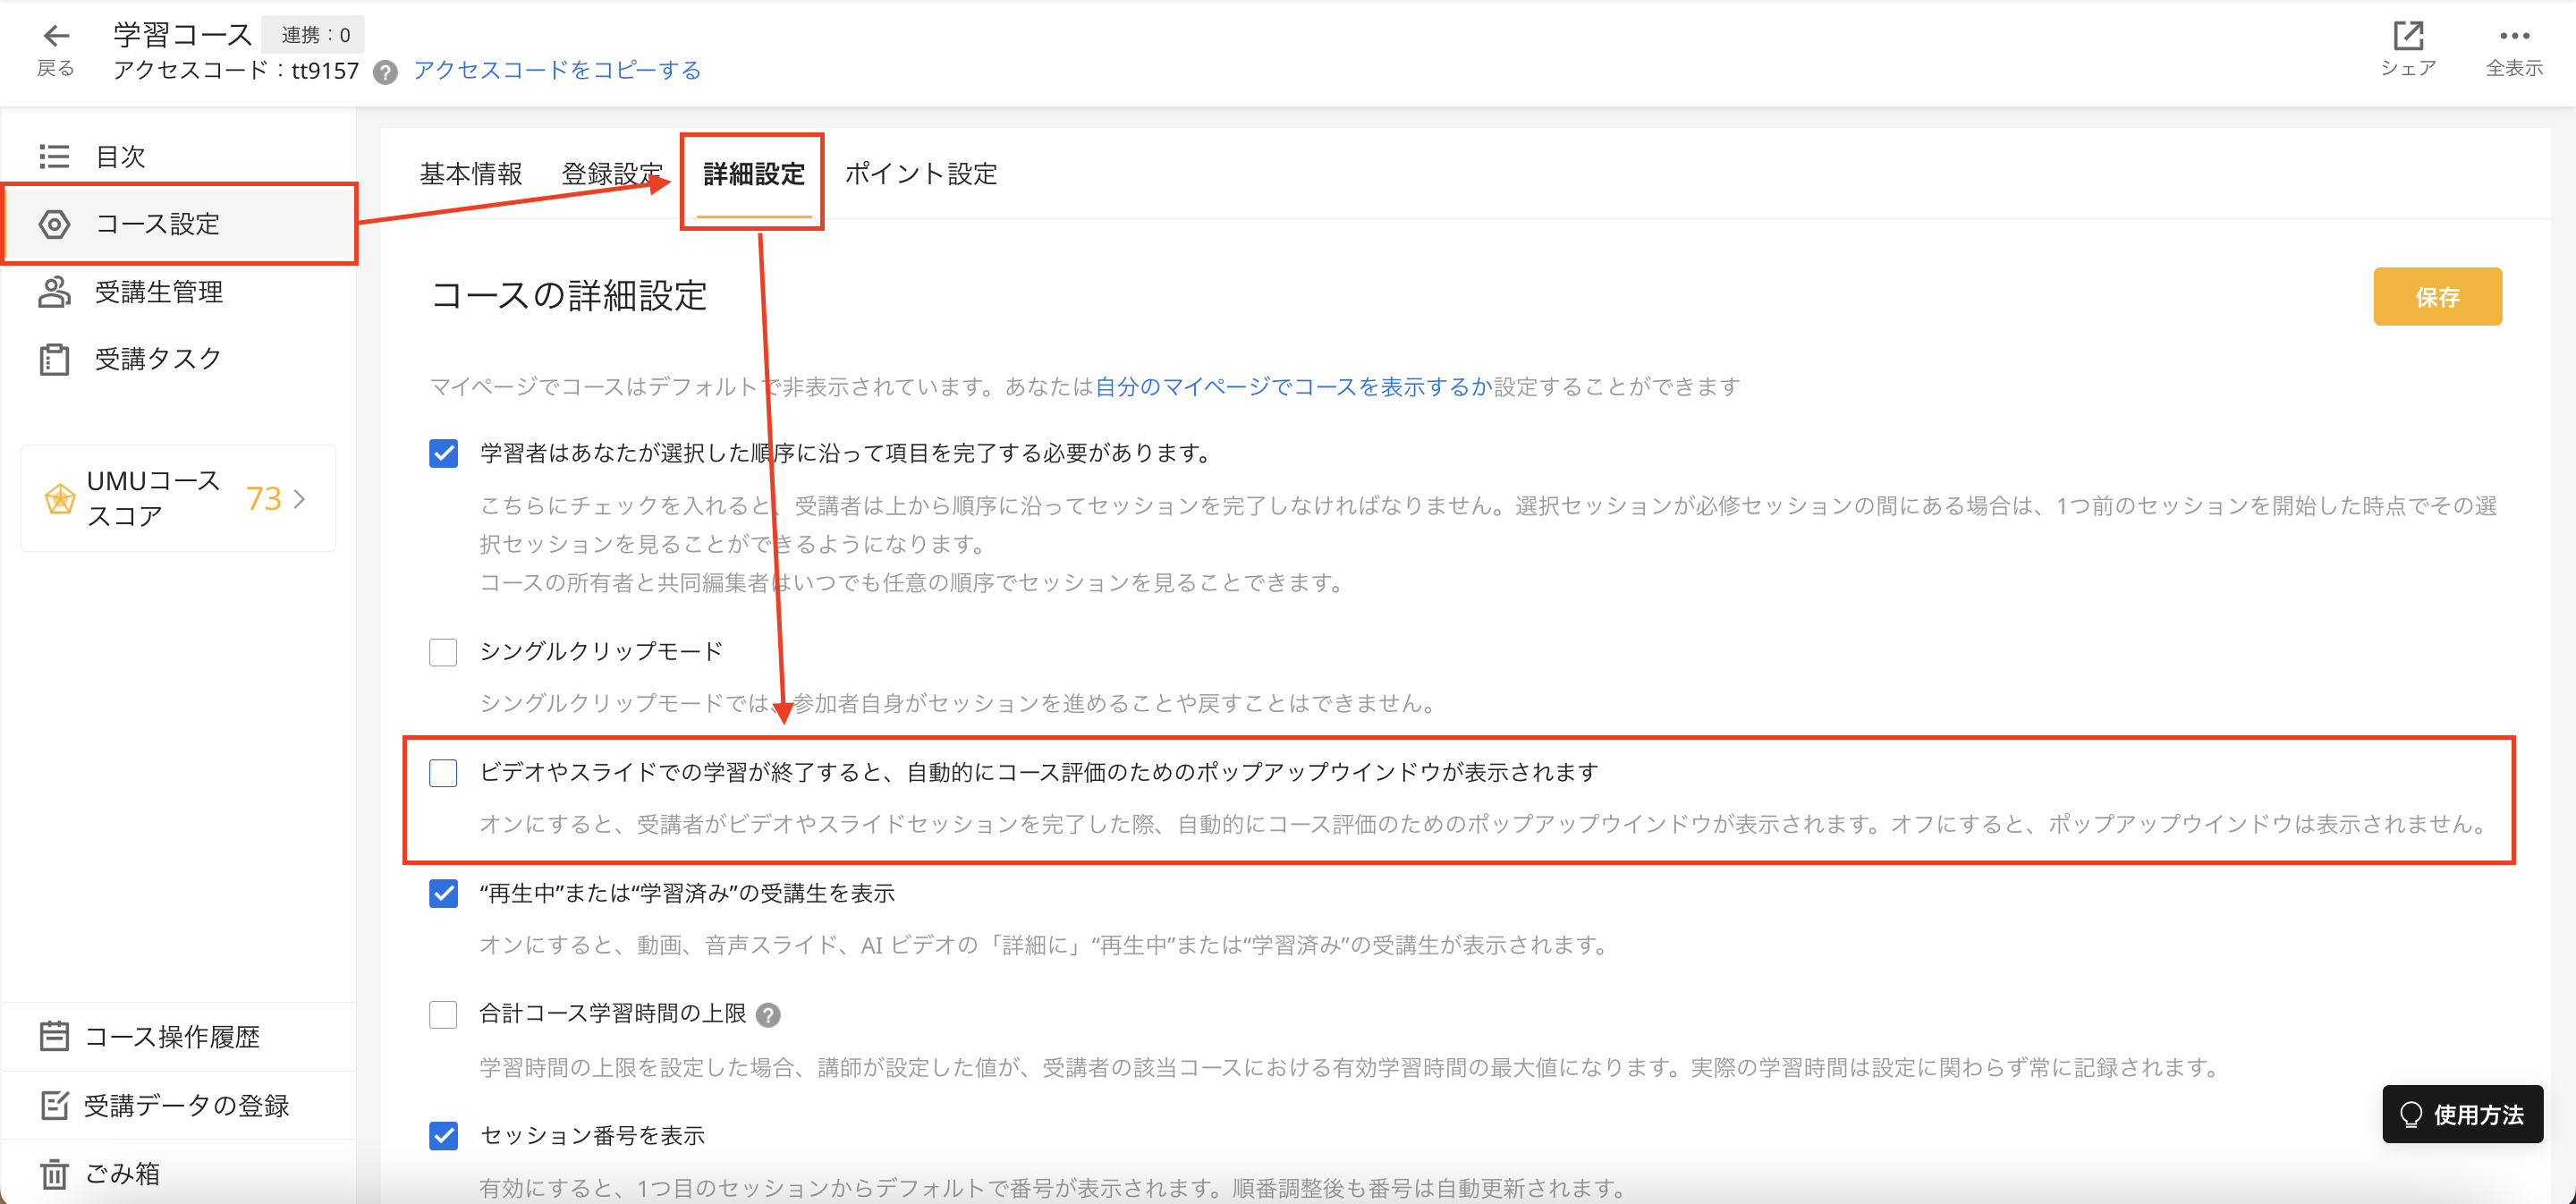Click the help icon beside access code
This screenshot has height=1204, width=2576.
pyautogui.click(x=385, y=72)
